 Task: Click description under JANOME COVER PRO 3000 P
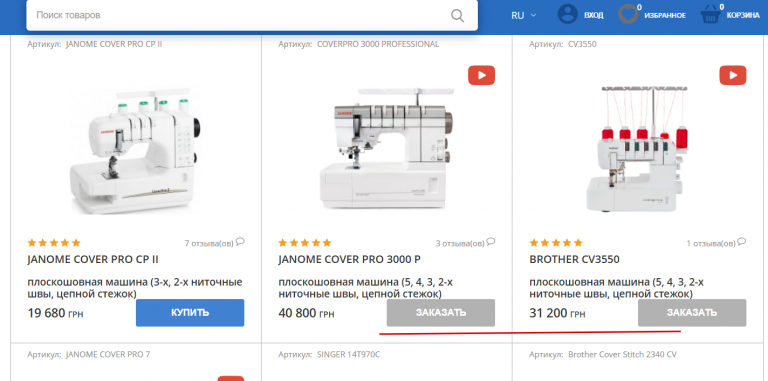[365, 288]
